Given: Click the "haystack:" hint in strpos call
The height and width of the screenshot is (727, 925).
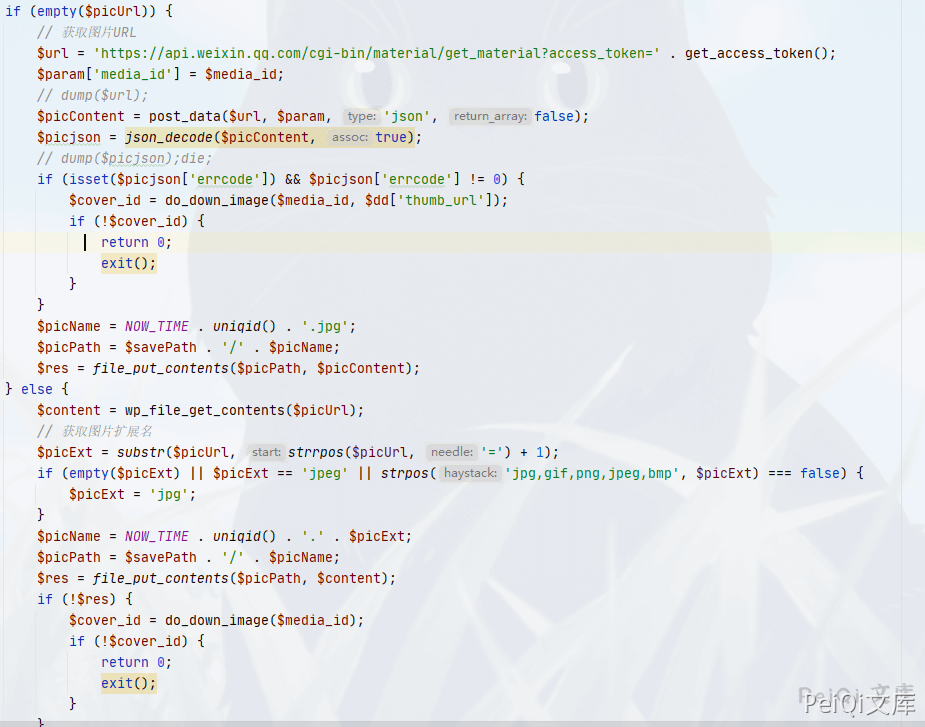Looking at the screenshot, I should point(470,473).
